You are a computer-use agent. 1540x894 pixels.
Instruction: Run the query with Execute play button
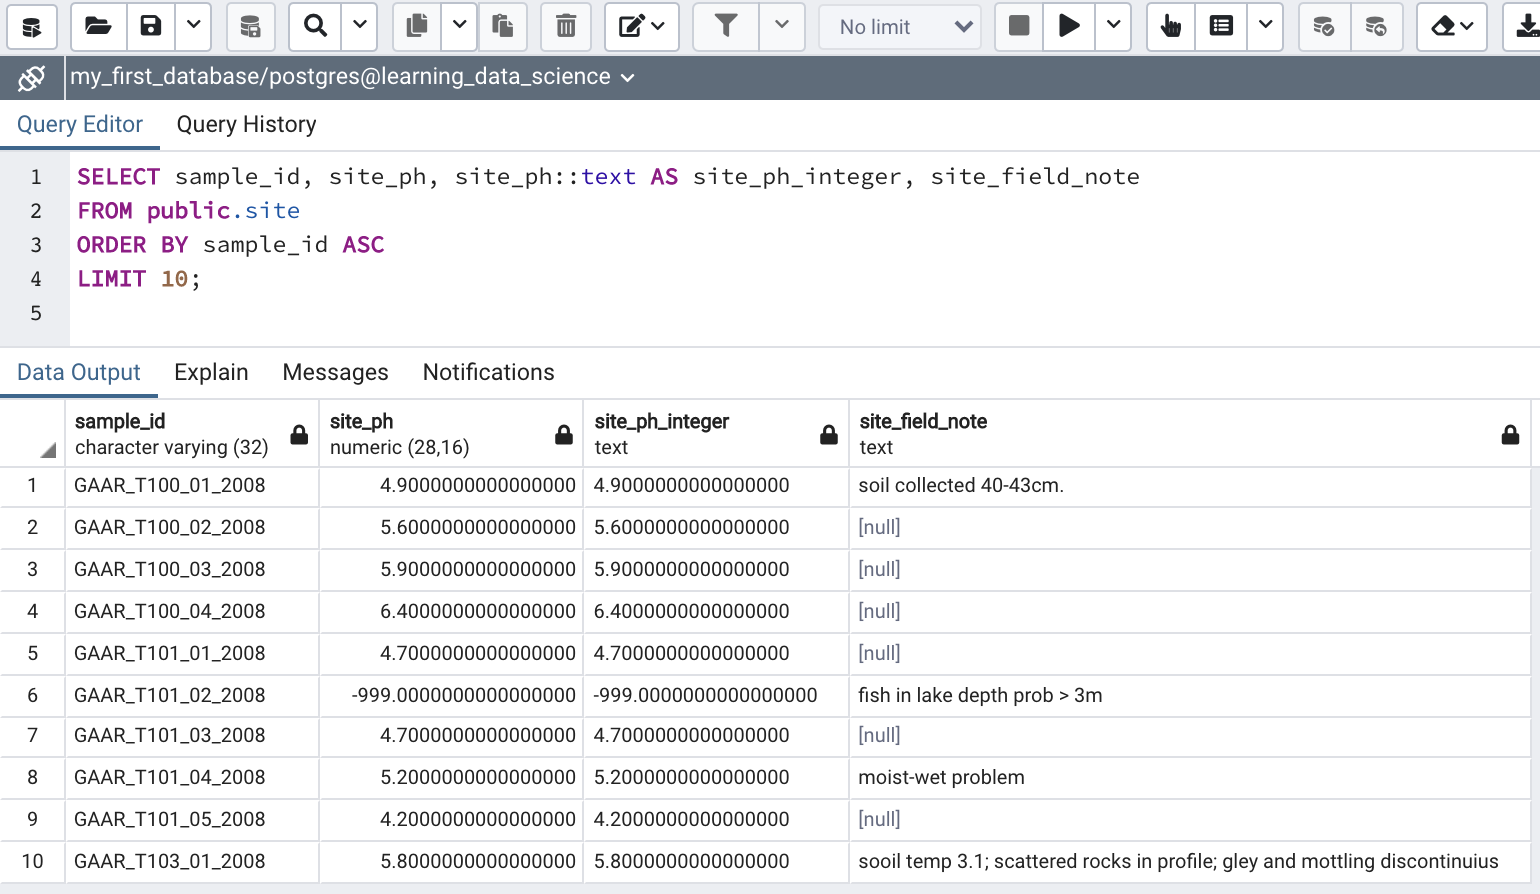click(1068, 27)
